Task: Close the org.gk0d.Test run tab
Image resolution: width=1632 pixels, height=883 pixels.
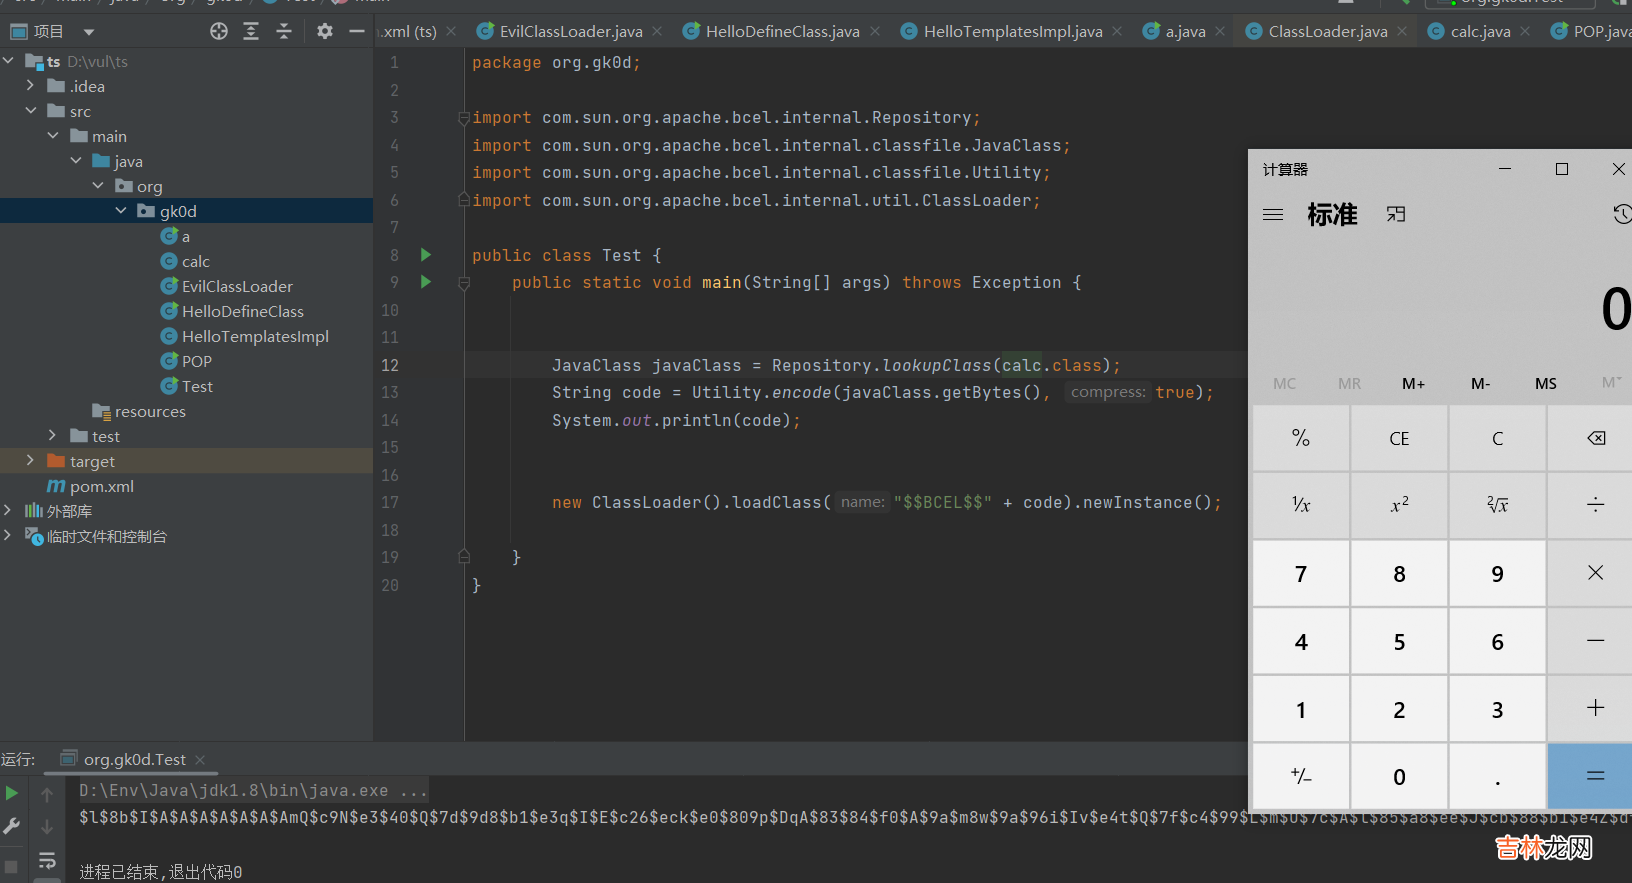Action: tap(200, 760)
